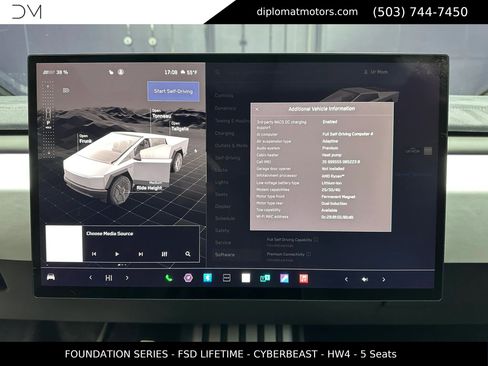488x366 pixels.
Task: Skip to previous track in media player
Action: (94, 254)
